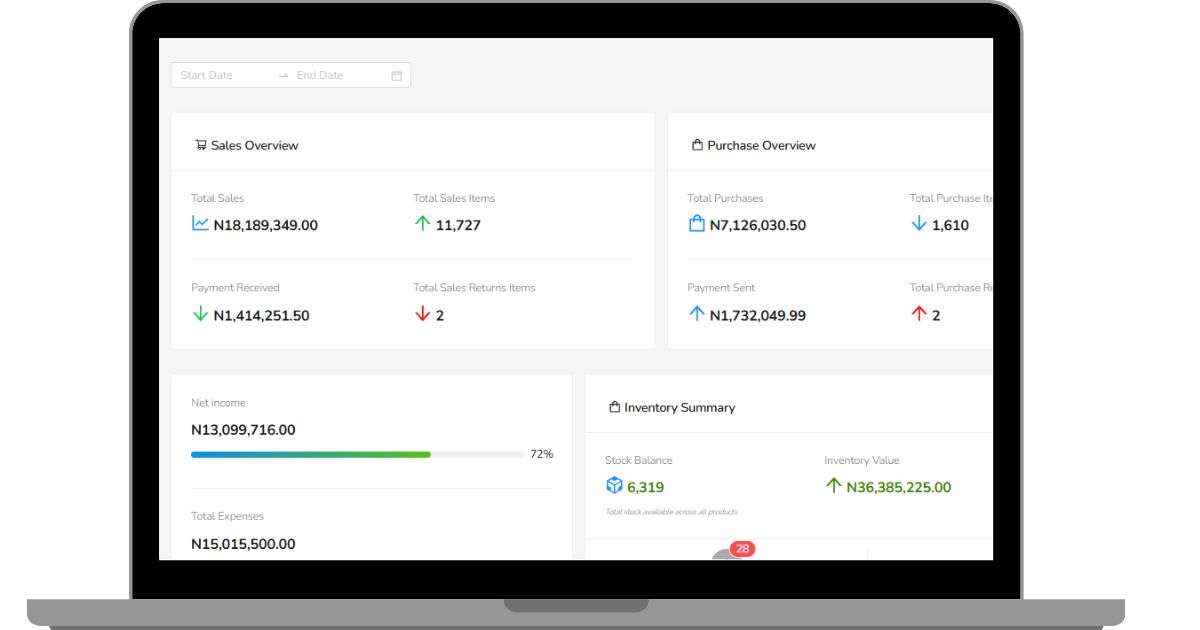Image resolution: width=1200 pixels, height=630 pixels.
Task: Click the Net income label
Action: coord(218,403)
